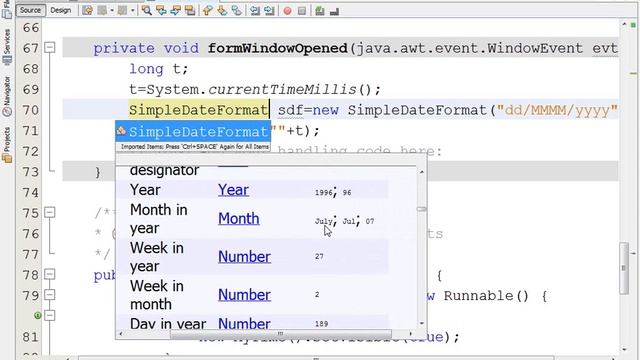The height and width of the screenshot is (360, 640).
Task: Click the green override glyph in gutter
Action: pyautogui.click(x=37, y=315)
